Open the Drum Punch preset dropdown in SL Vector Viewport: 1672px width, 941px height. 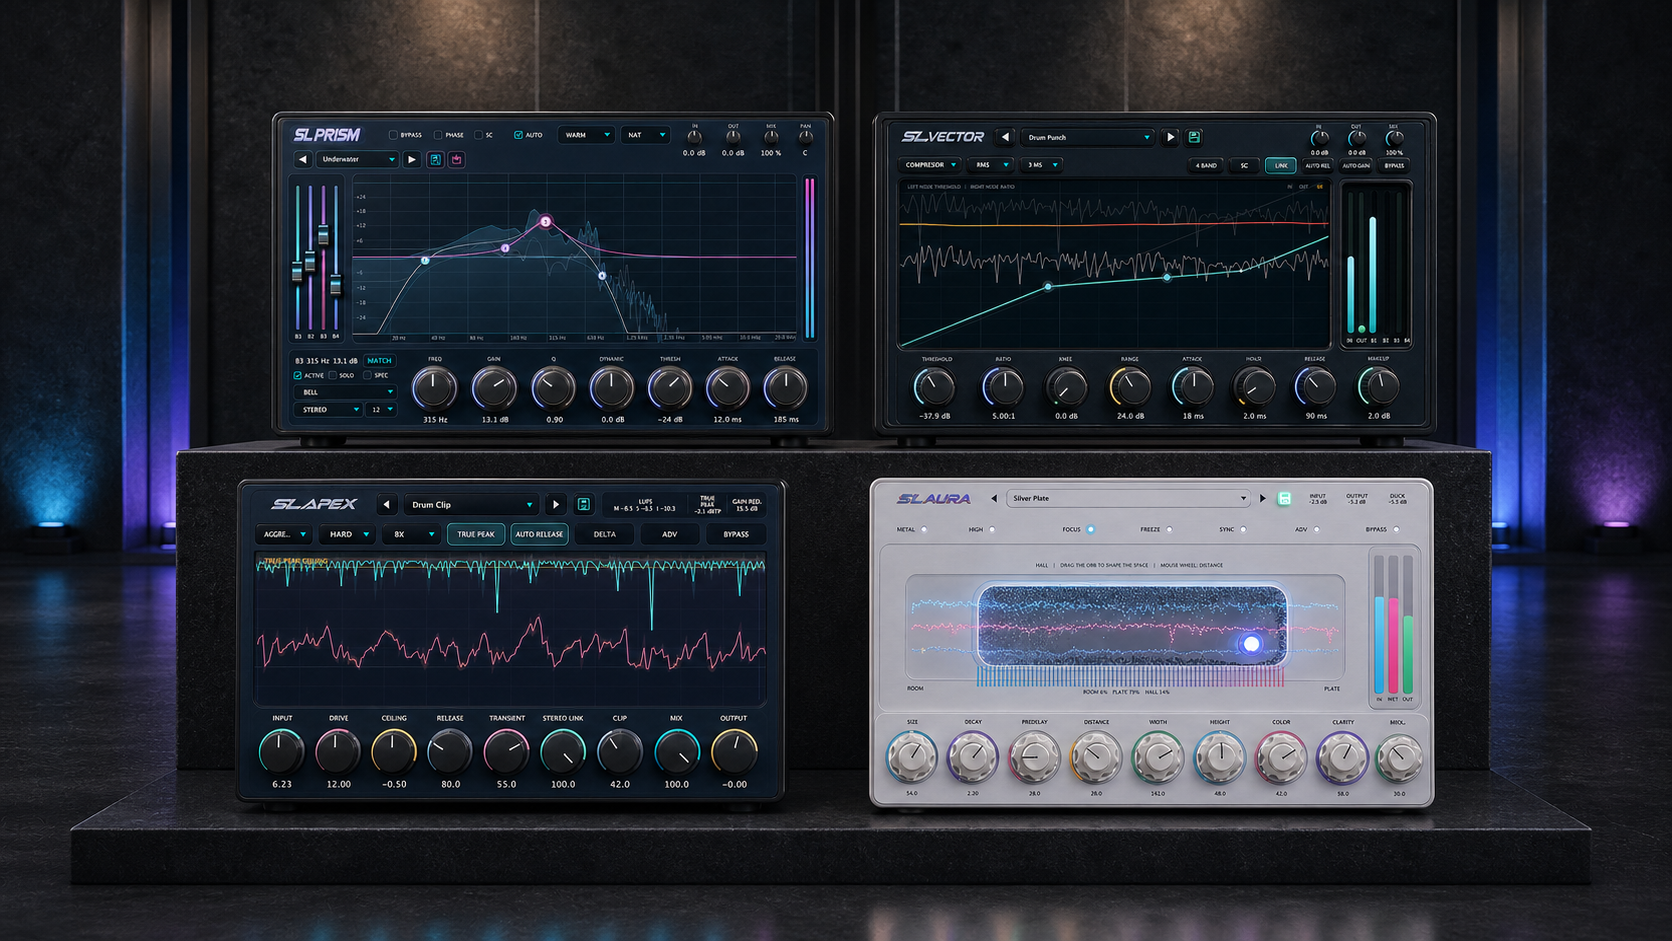(x=1088, y=137)
